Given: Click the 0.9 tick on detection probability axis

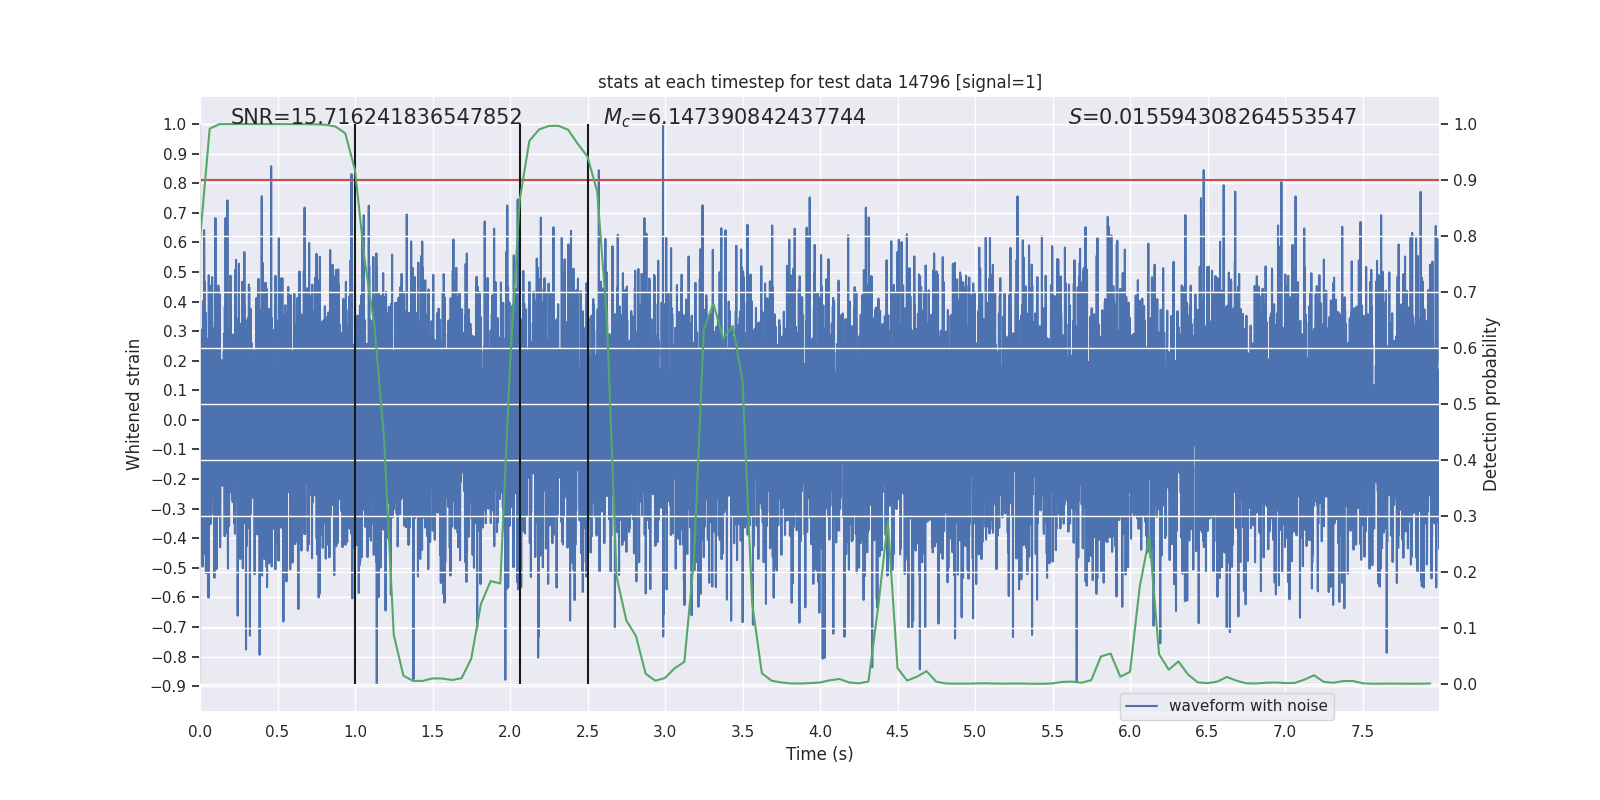Looking at the screenshot, I should pyautogui.click(x=1464, y=181).
